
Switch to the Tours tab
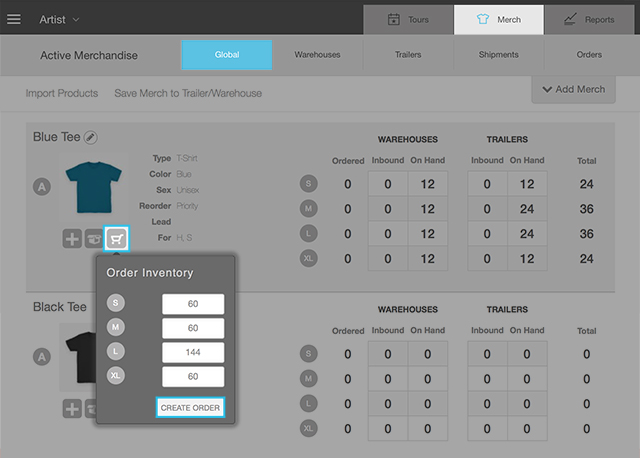[407, 19]
